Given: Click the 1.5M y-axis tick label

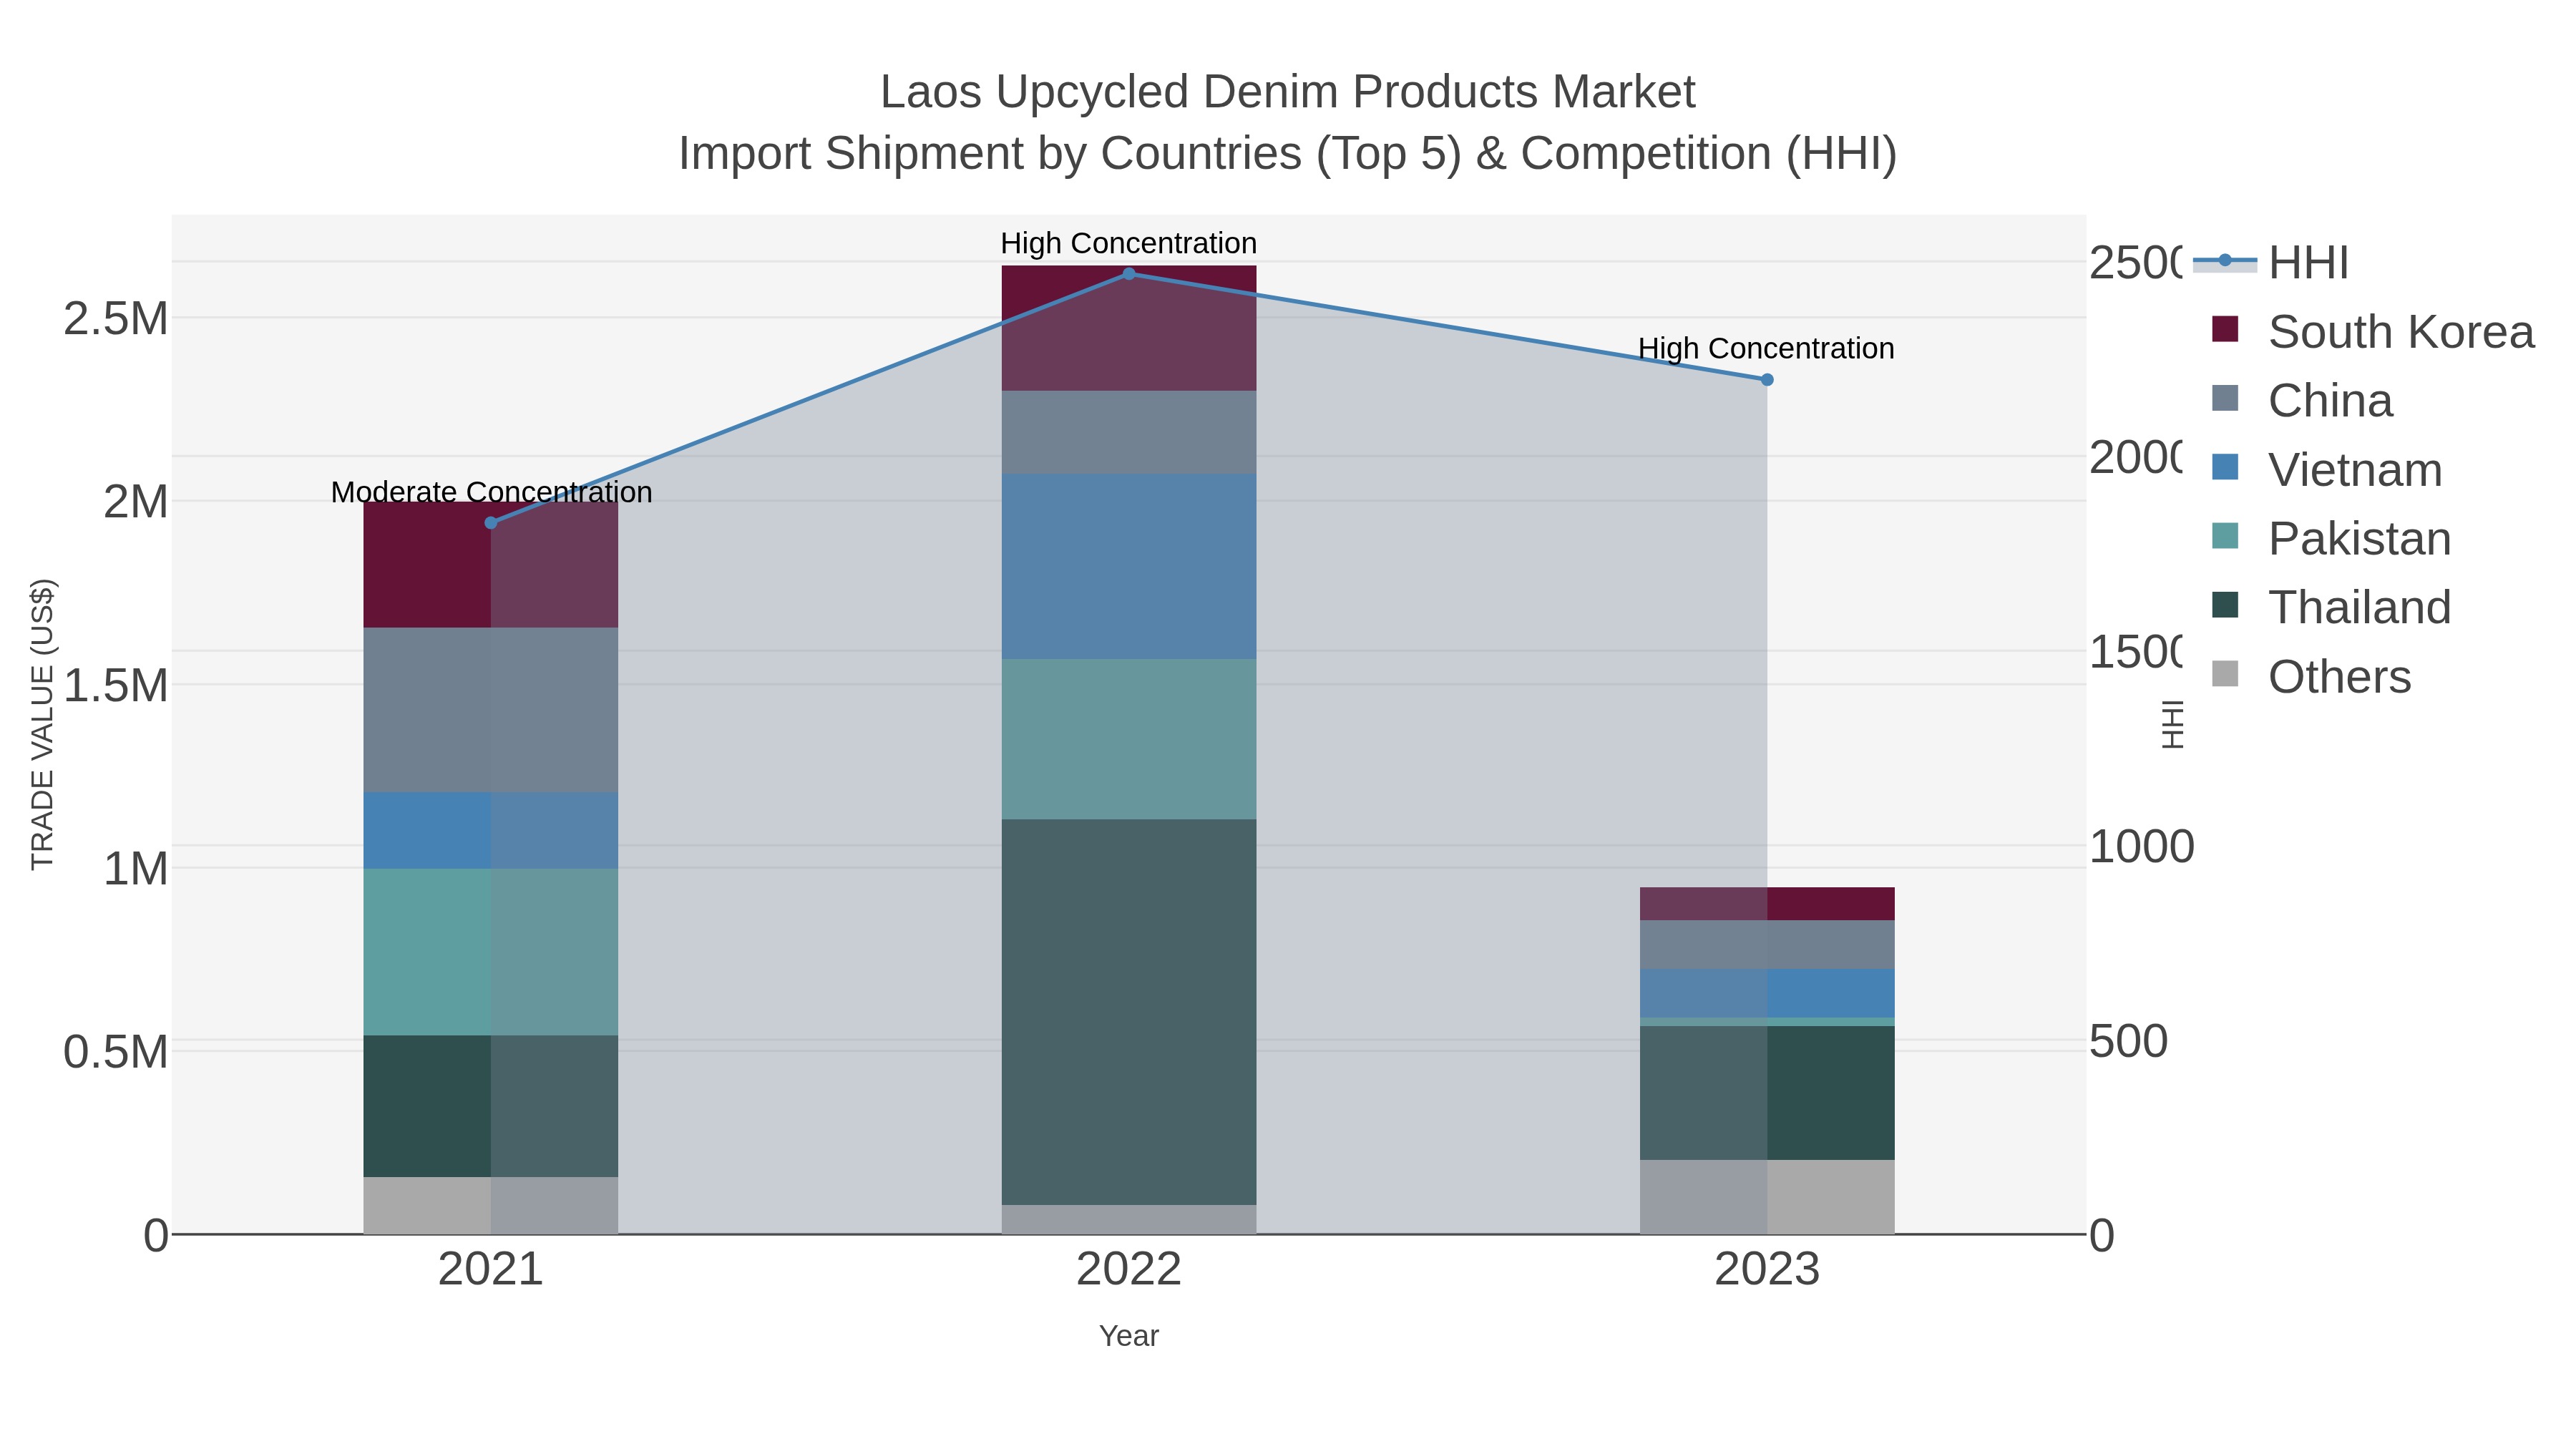Looking at the screenshot, I should pos(116,686).
